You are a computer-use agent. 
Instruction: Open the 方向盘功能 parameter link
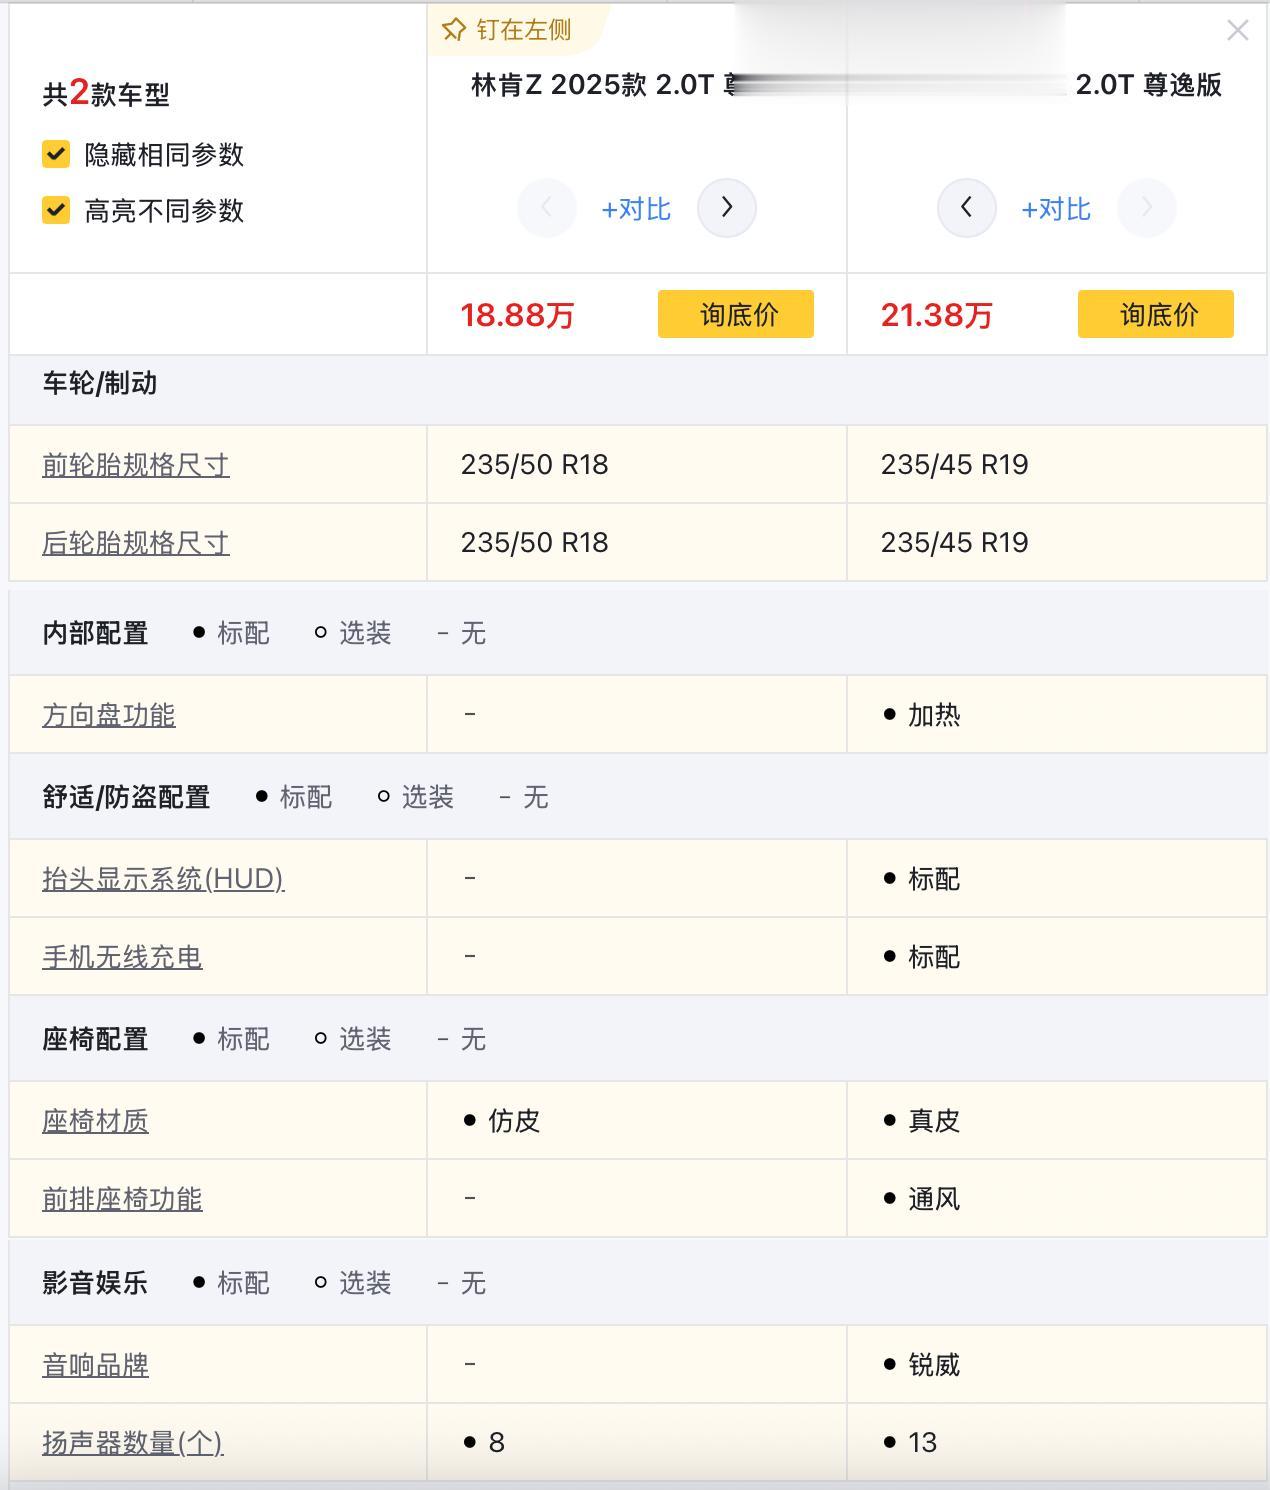pos(109,715)
